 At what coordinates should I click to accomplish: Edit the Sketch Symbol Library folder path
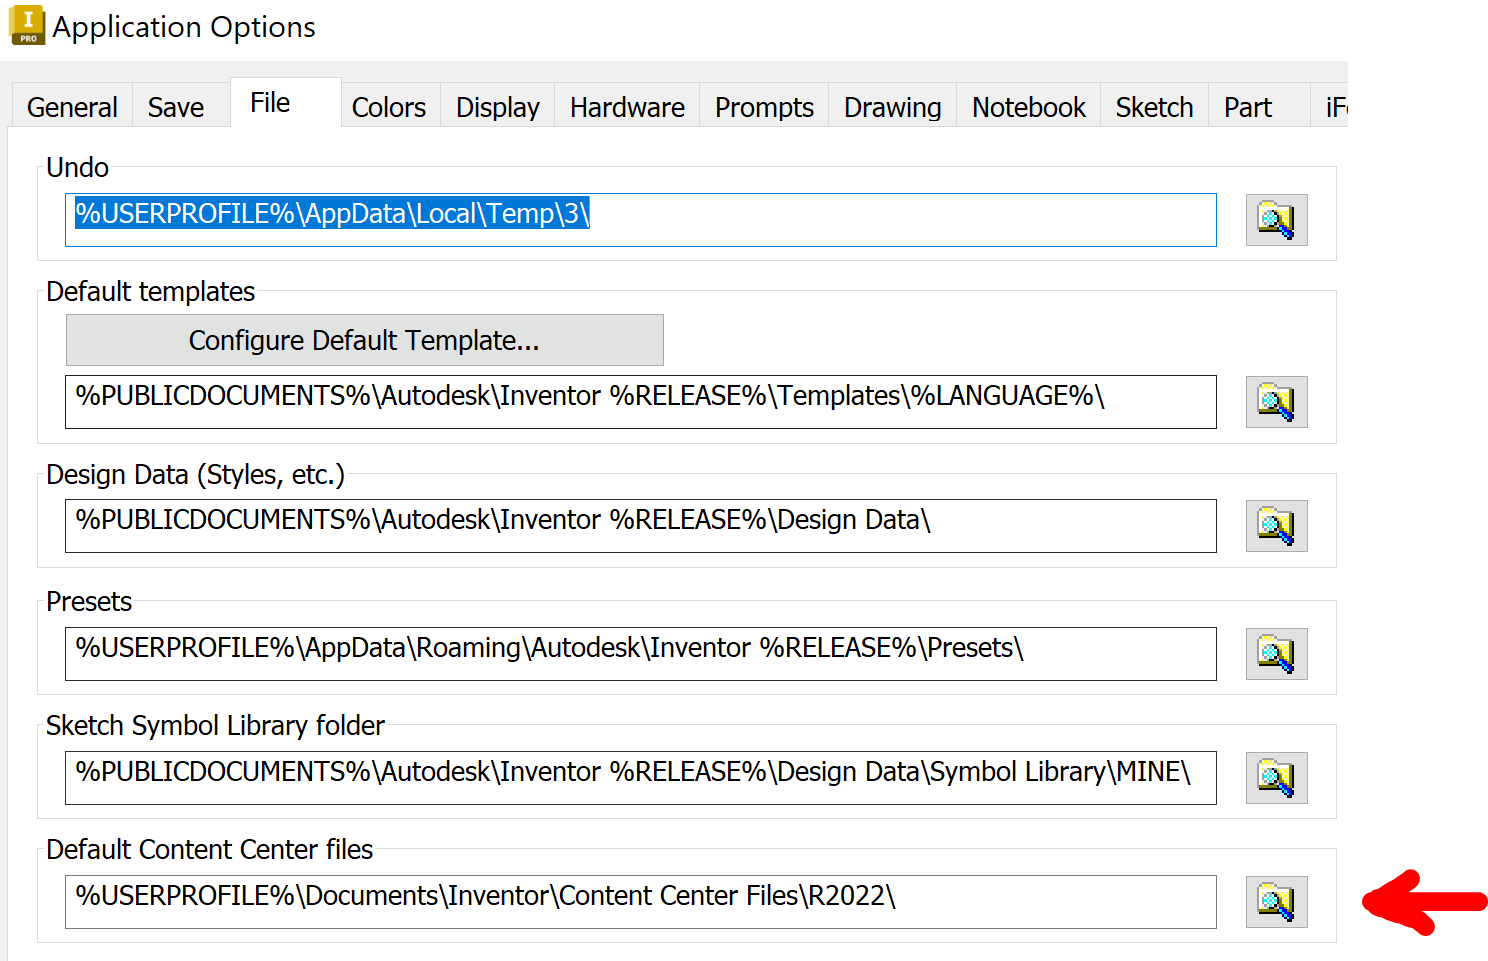click(x=641, y=778)
